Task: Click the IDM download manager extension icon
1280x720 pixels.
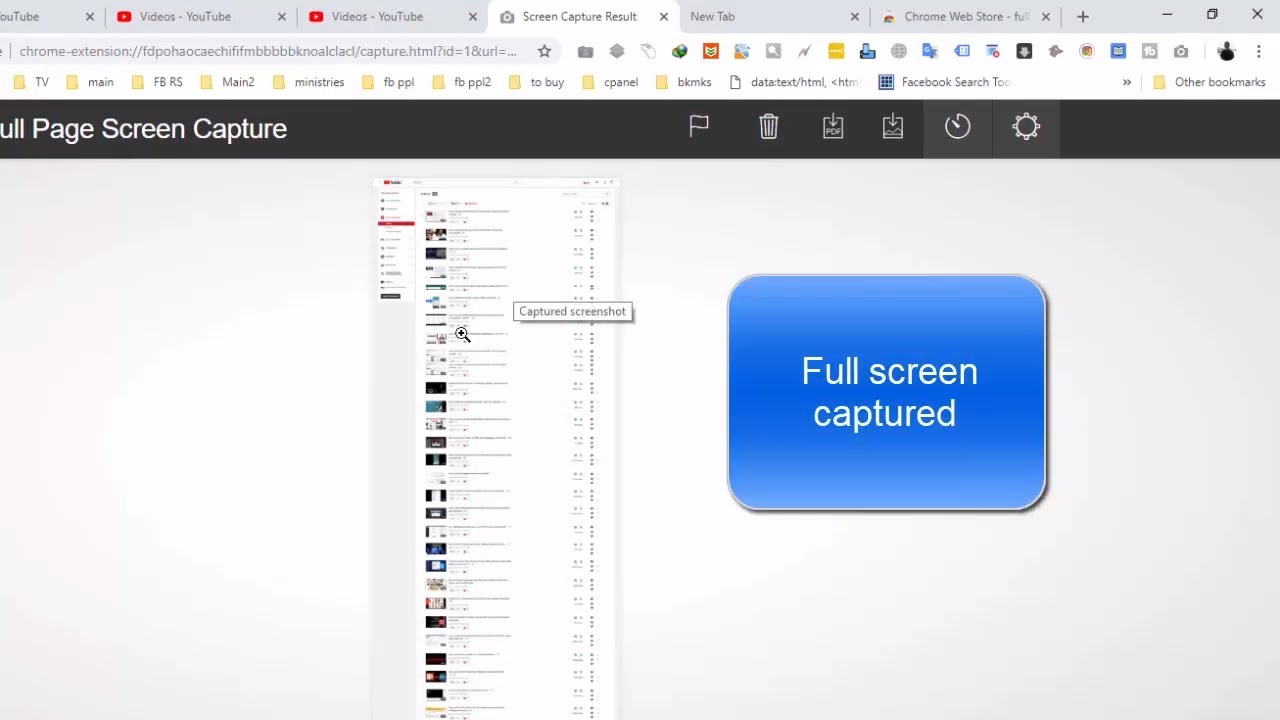Action: click(1022, 50)
